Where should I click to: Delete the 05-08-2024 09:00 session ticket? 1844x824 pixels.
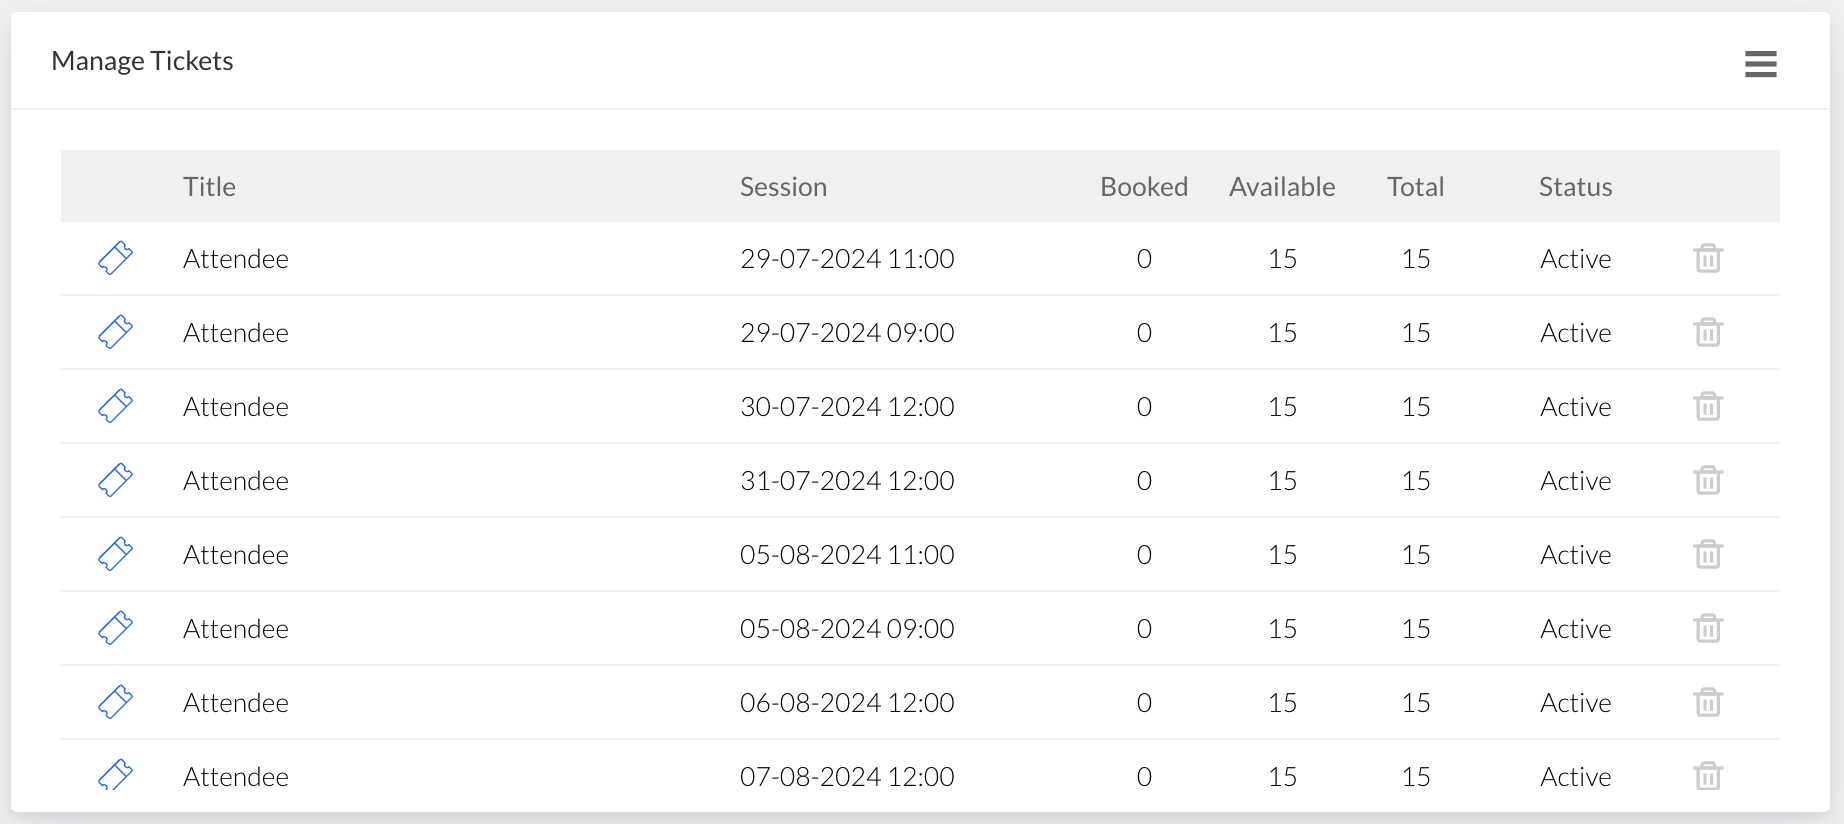(1707, 629)
